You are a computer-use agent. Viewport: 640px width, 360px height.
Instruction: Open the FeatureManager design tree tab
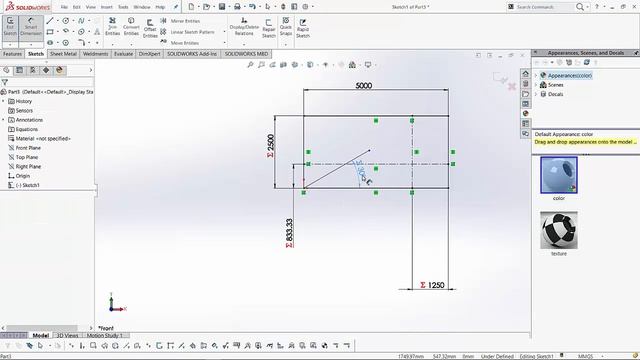tap(6, 70)
